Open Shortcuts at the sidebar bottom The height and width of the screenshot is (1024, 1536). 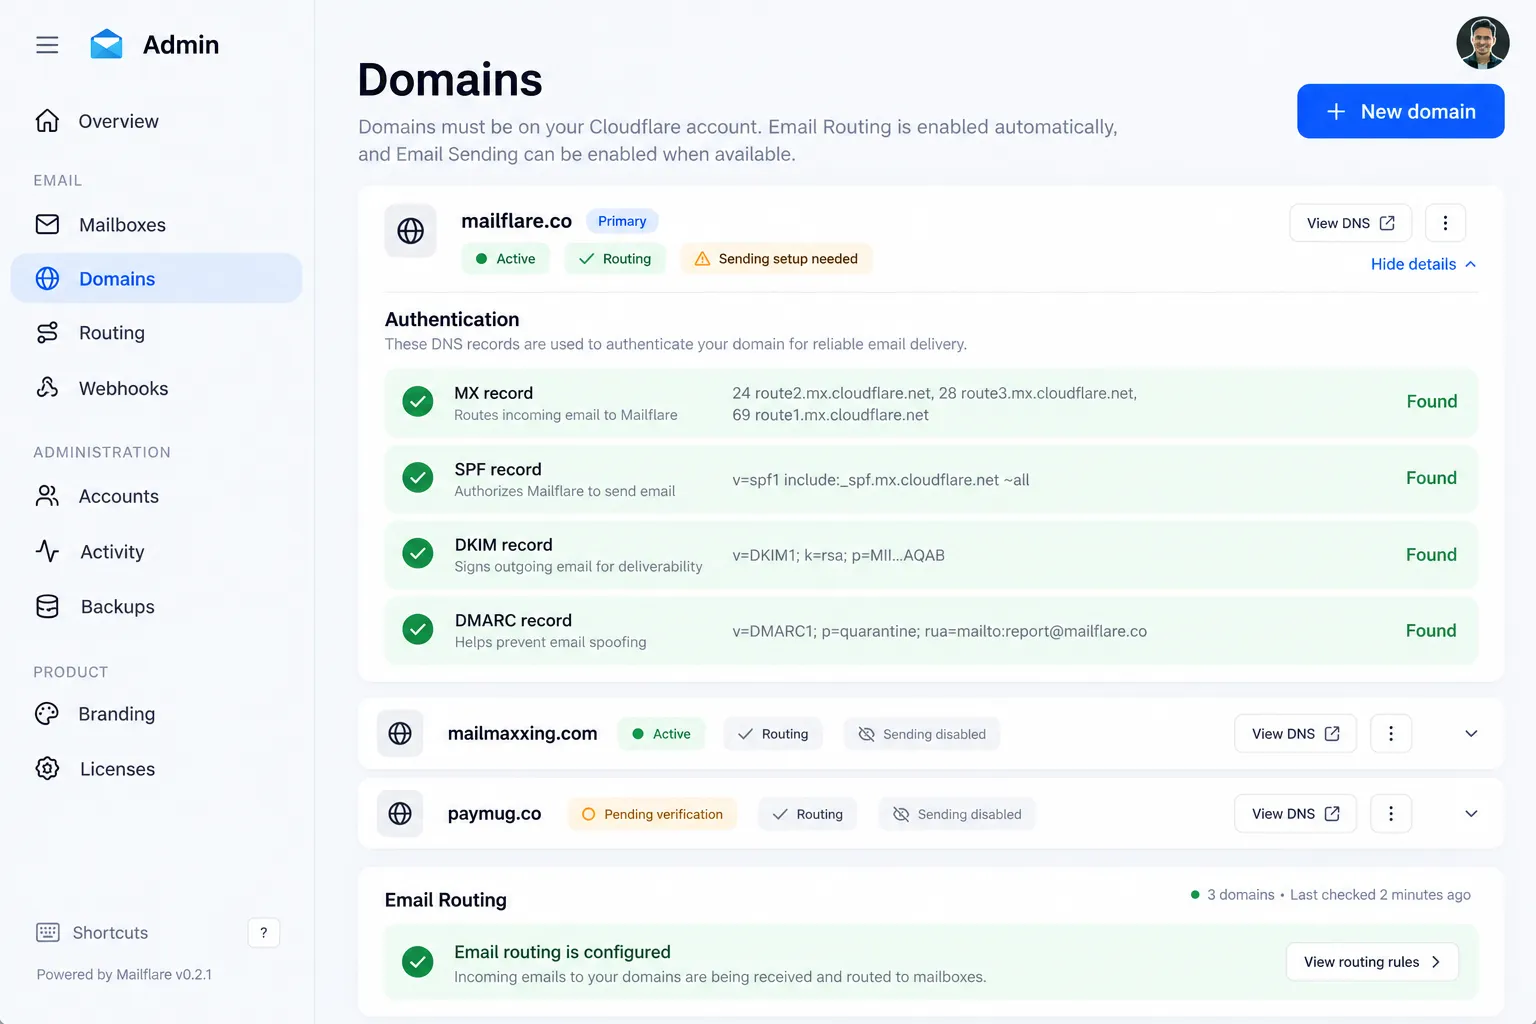click(x=110, y=933)
